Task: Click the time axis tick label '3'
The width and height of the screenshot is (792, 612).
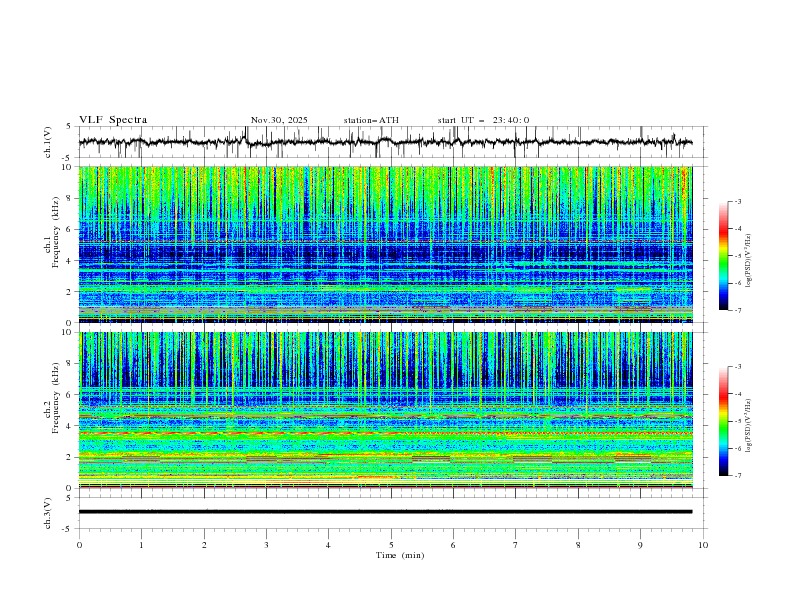Action: click(266, 545)
